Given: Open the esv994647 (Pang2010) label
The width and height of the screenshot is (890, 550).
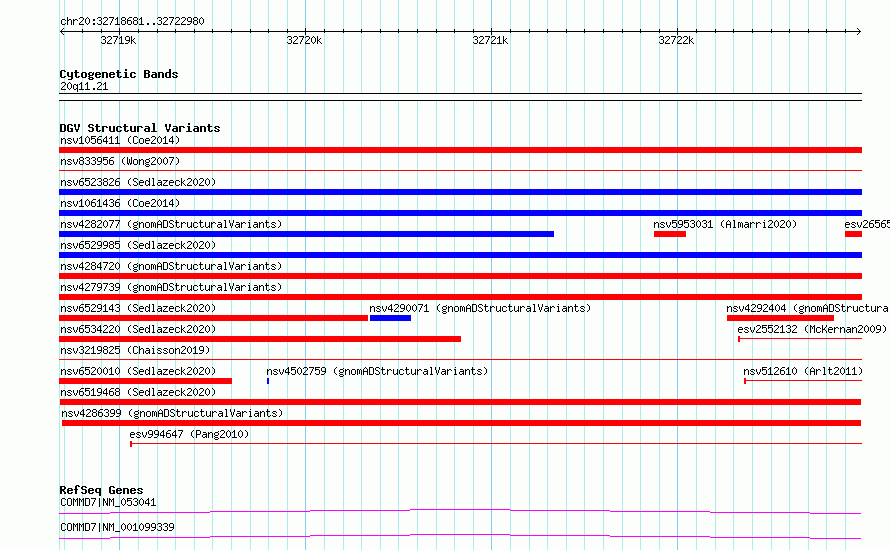Looking at the screenshot, I should pos(189,434).
